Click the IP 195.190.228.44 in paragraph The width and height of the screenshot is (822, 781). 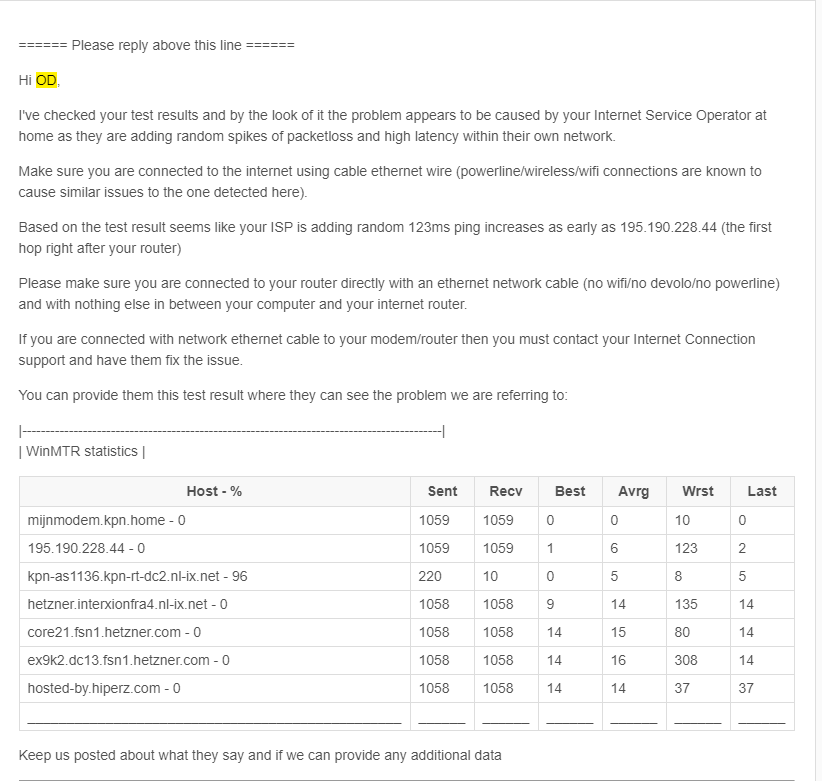click(x=668, y=227)
